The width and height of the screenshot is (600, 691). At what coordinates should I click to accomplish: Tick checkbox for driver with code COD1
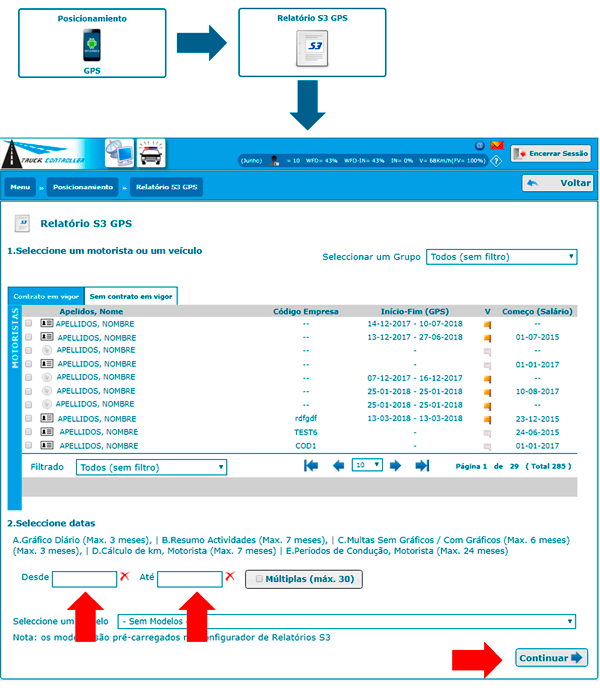tap(29, 446)
